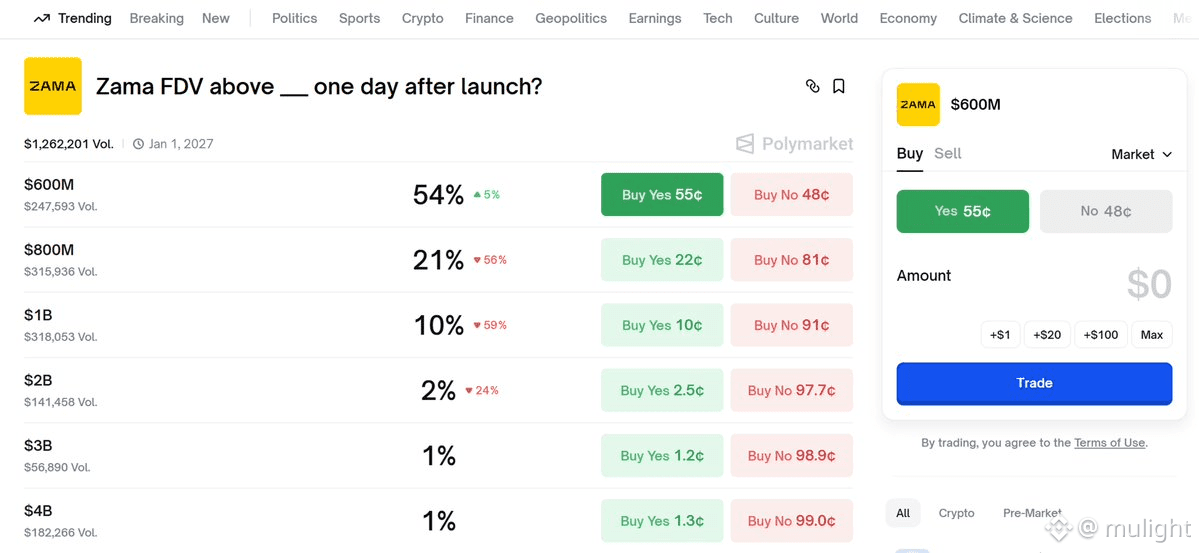This screenshot has width=1199, height=553.
Task: Click the clock icon beside Jan 1, 2027
Action: 138,144
